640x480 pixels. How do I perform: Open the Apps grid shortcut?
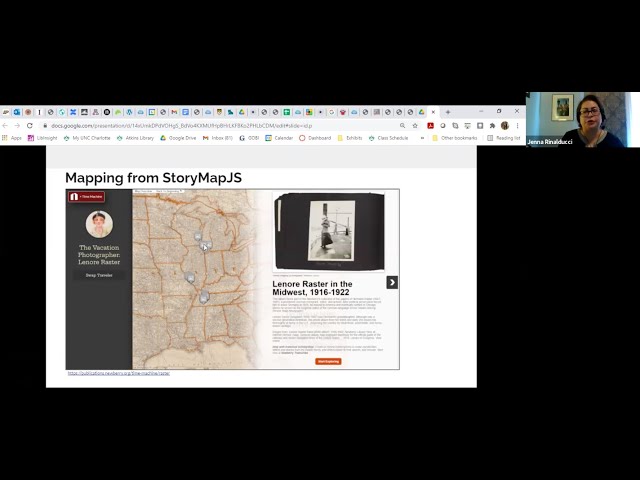click(x=12, y=138)
